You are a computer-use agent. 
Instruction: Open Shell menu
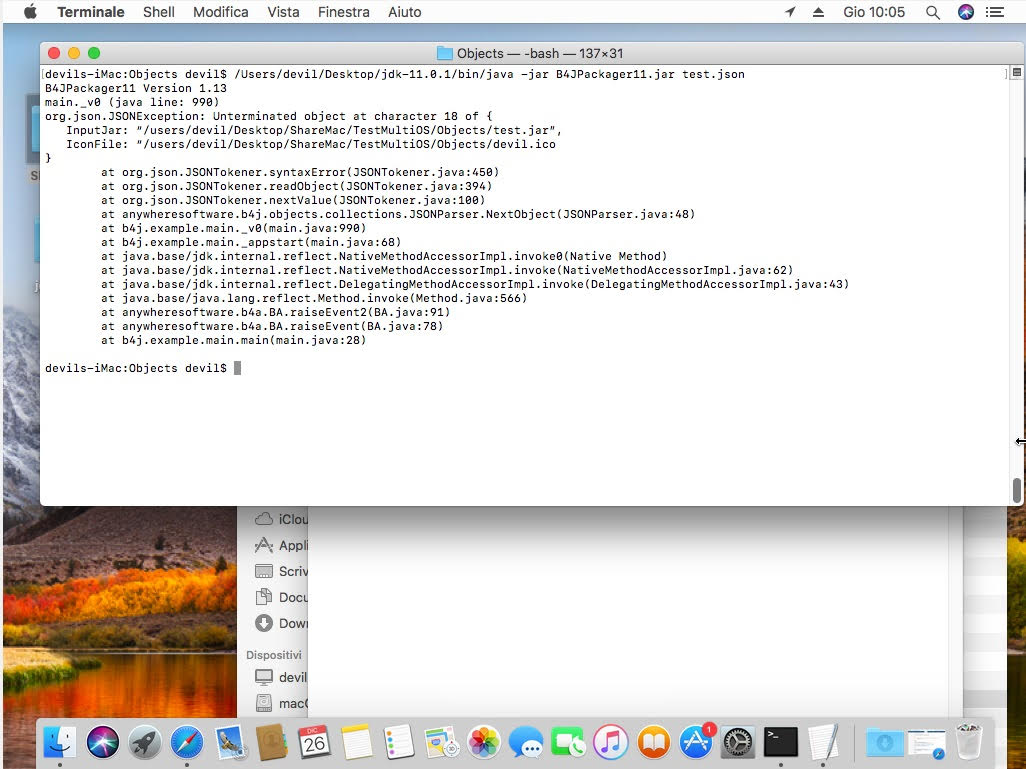[x=159, y=12]
